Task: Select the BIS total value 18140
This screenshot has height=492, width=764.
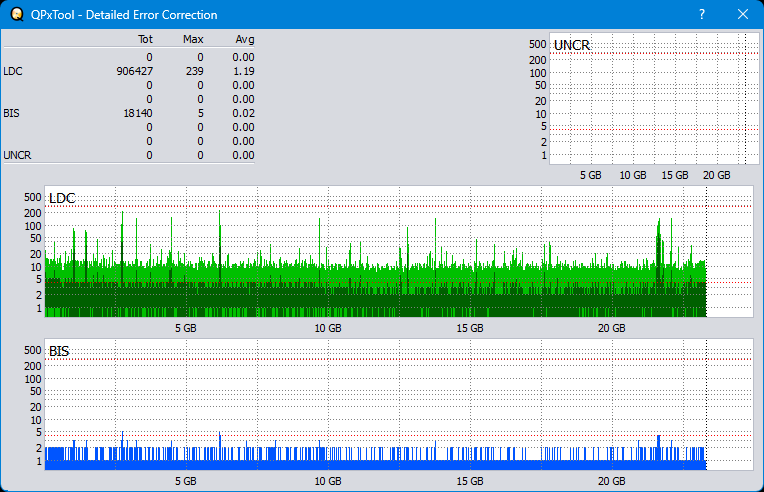Action: pyautogui.click(x=138, y=114)
